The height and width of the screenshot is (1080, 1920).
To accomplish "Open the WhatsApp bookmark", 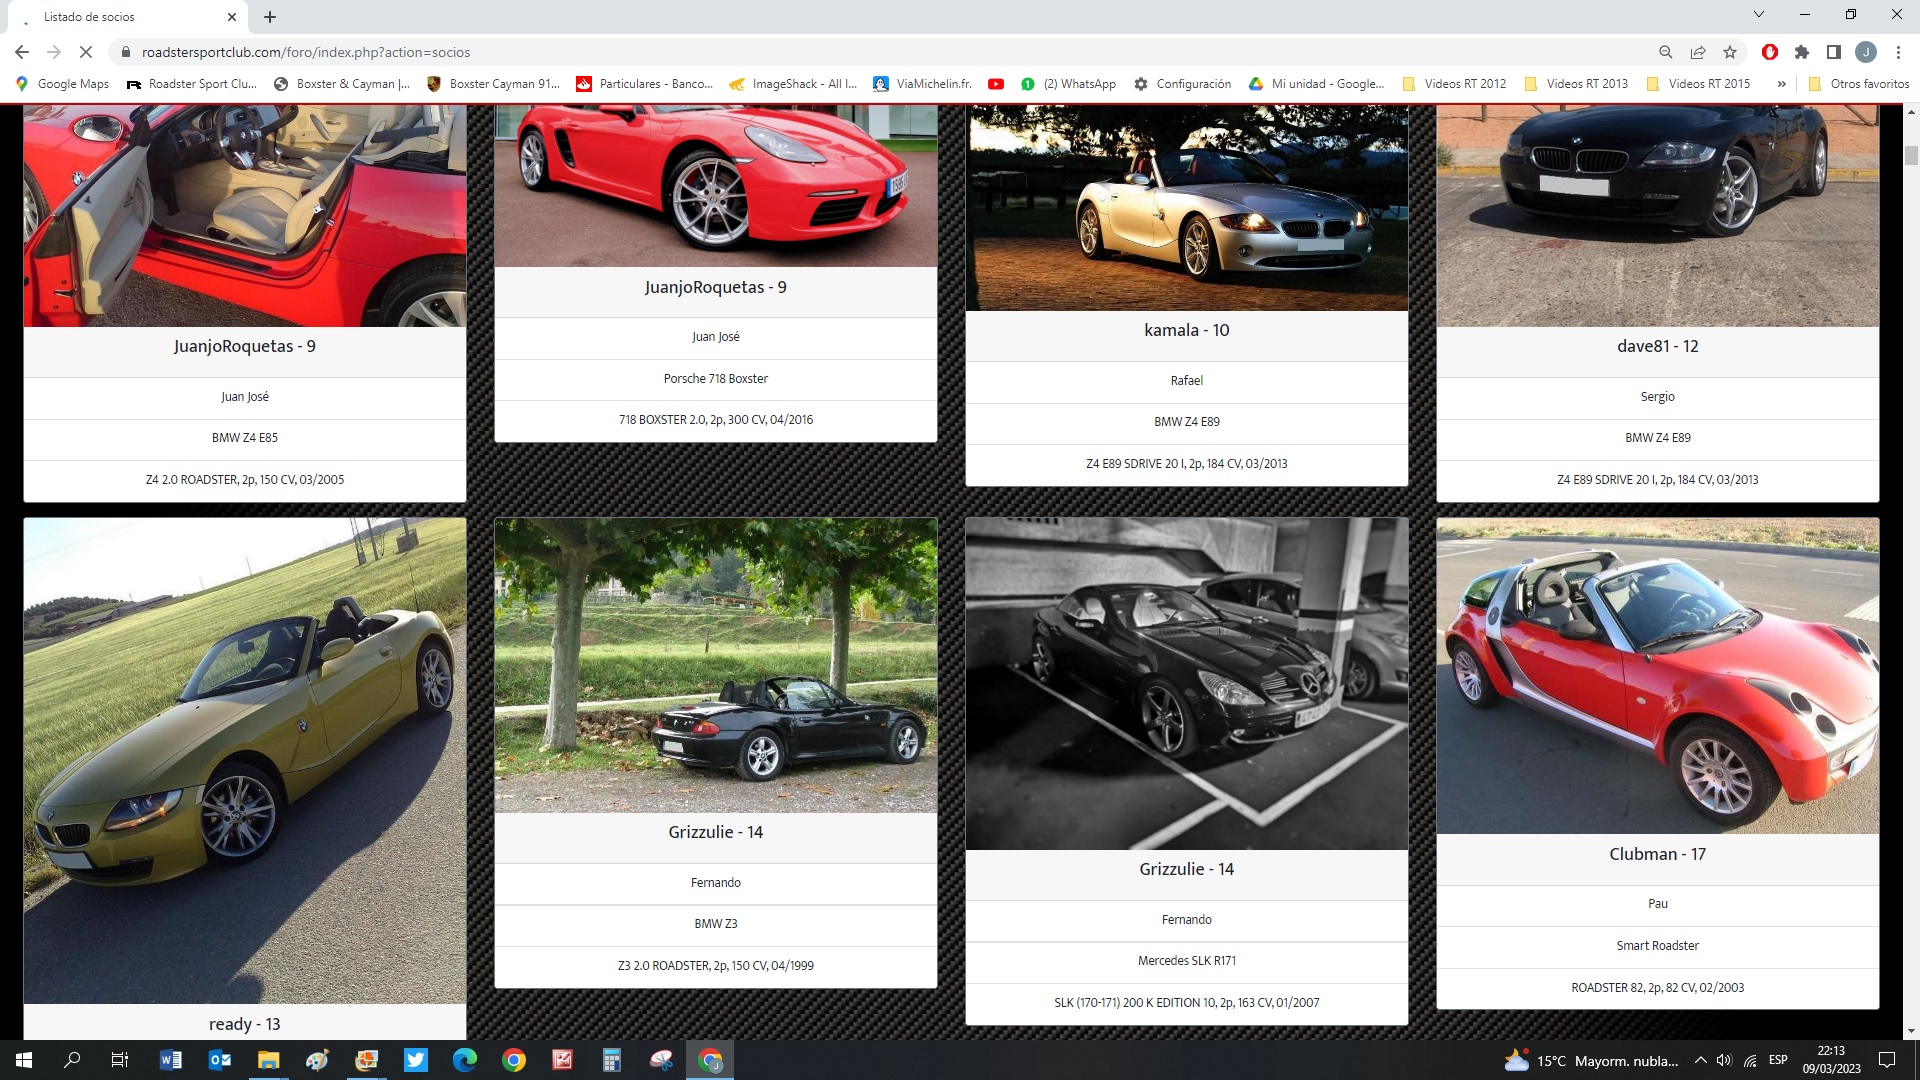I will [x=1068, y=84].
